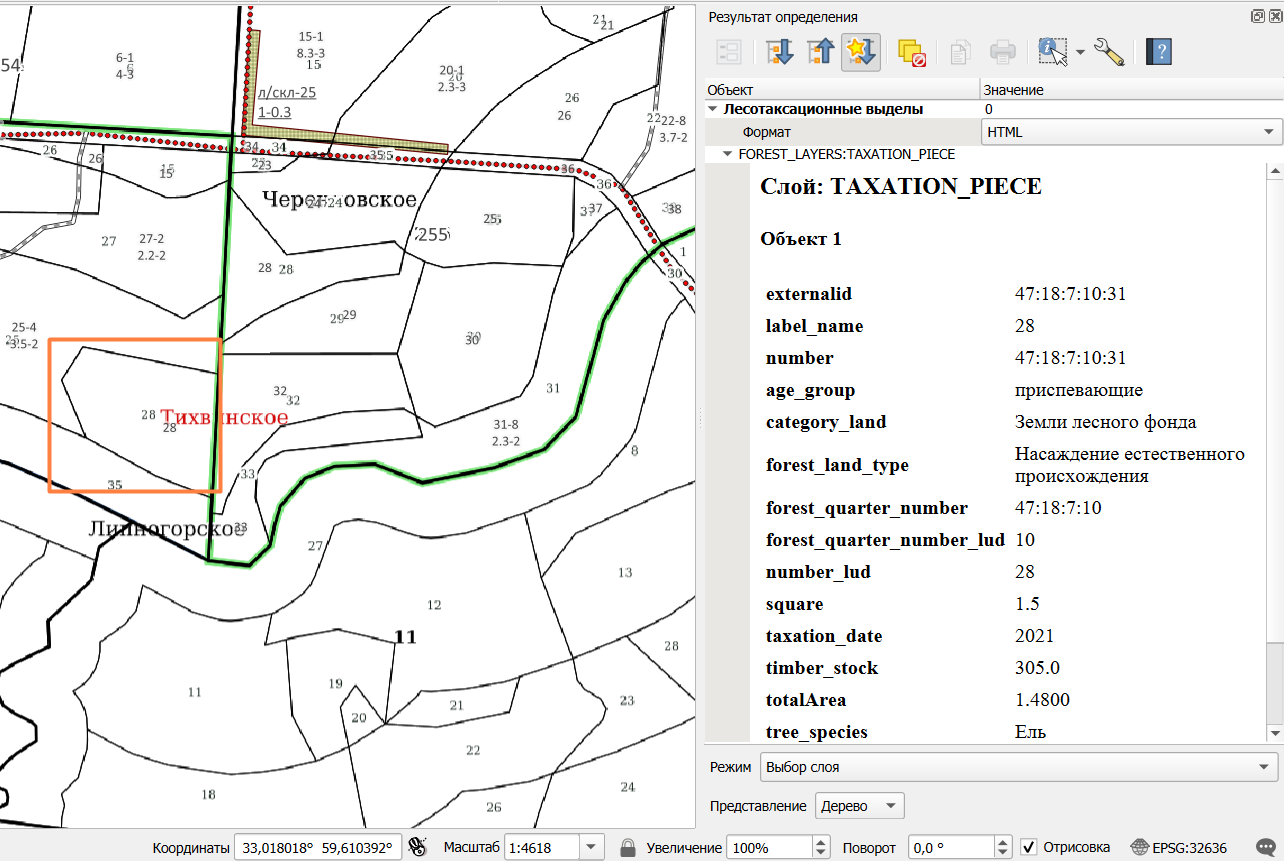1284x861 pixels.
Task: Click the Expand Tree toolbar icon
Action: pyautogui.click(x=779, y=52)
